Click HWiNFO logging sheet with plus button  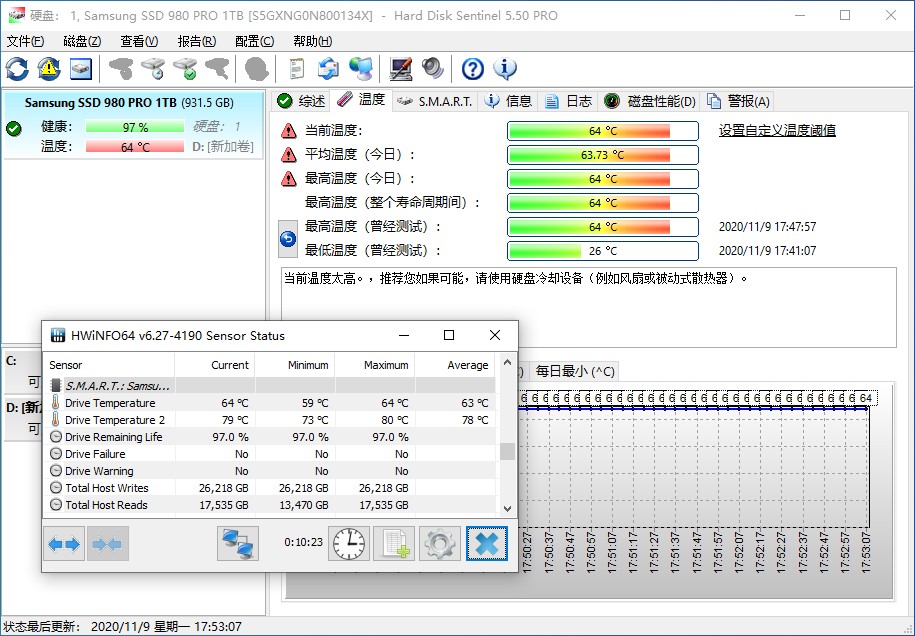(394, 544)
